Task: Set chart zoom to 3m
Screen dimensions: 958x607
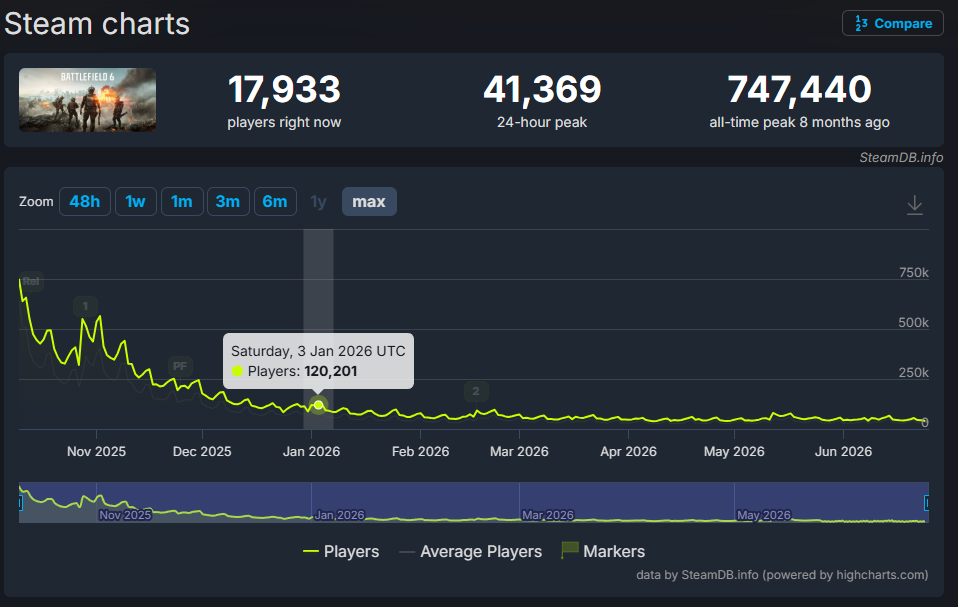Action: coord(228,202)
